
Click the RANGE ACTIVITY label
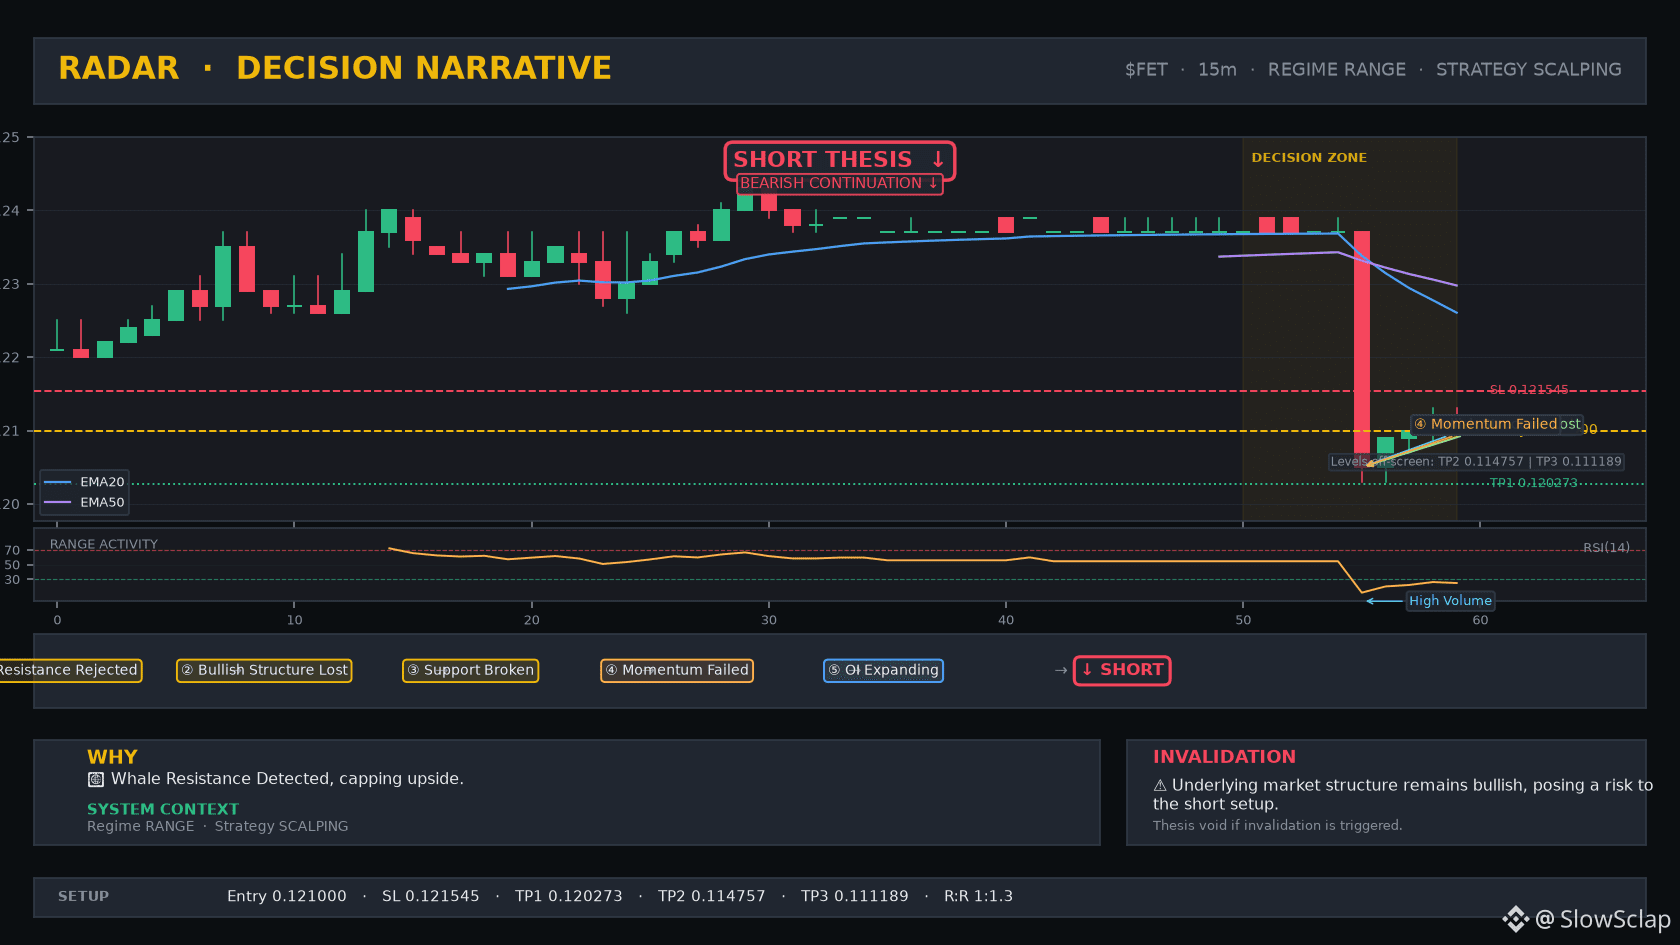pos(104,545)
